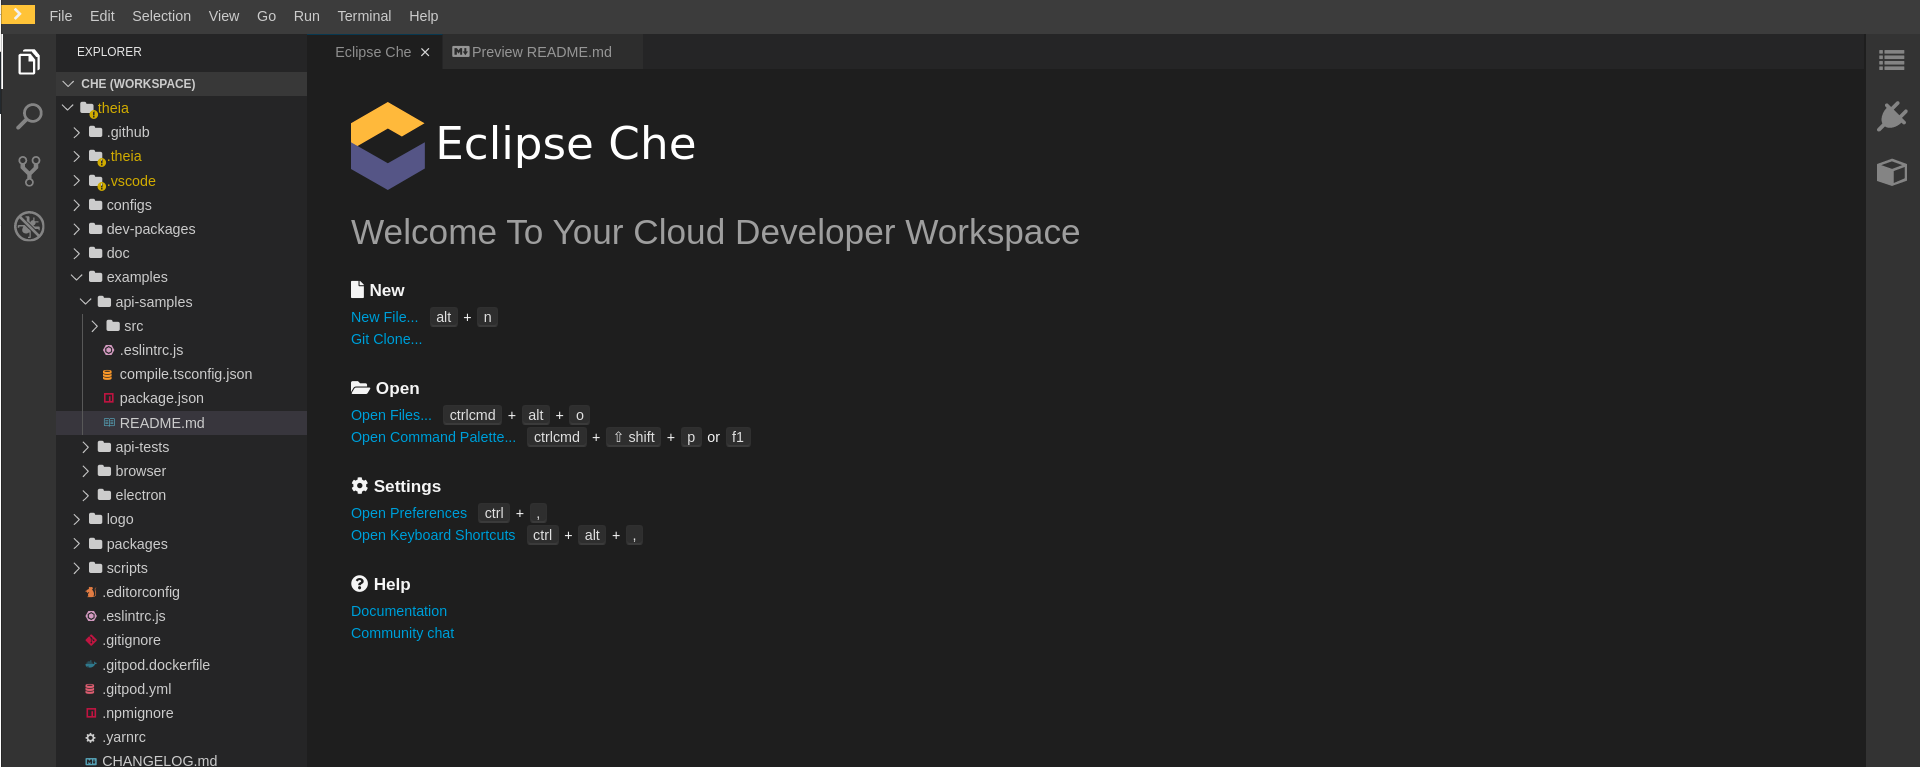The image size is (1920, 767).
Task: Close the Eclipse Che tab
Action: coord(425,52)
